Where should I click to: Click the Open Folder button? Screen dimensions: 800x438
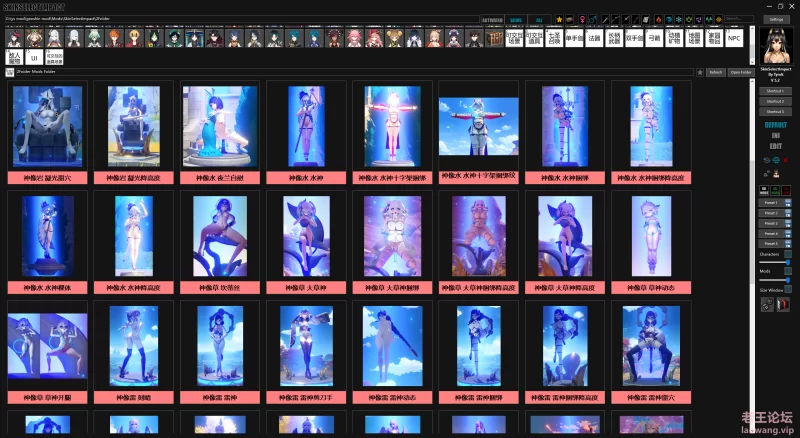click(x=740, y=72)
